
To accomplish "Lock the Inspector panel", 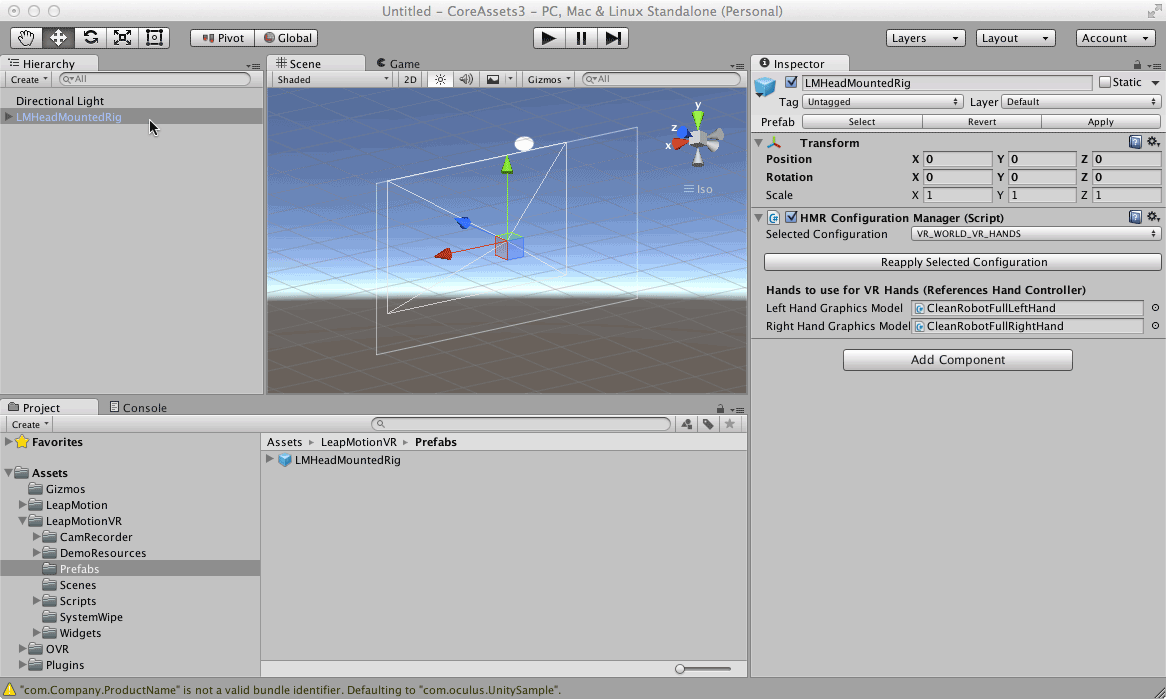I will [1137, 65].
